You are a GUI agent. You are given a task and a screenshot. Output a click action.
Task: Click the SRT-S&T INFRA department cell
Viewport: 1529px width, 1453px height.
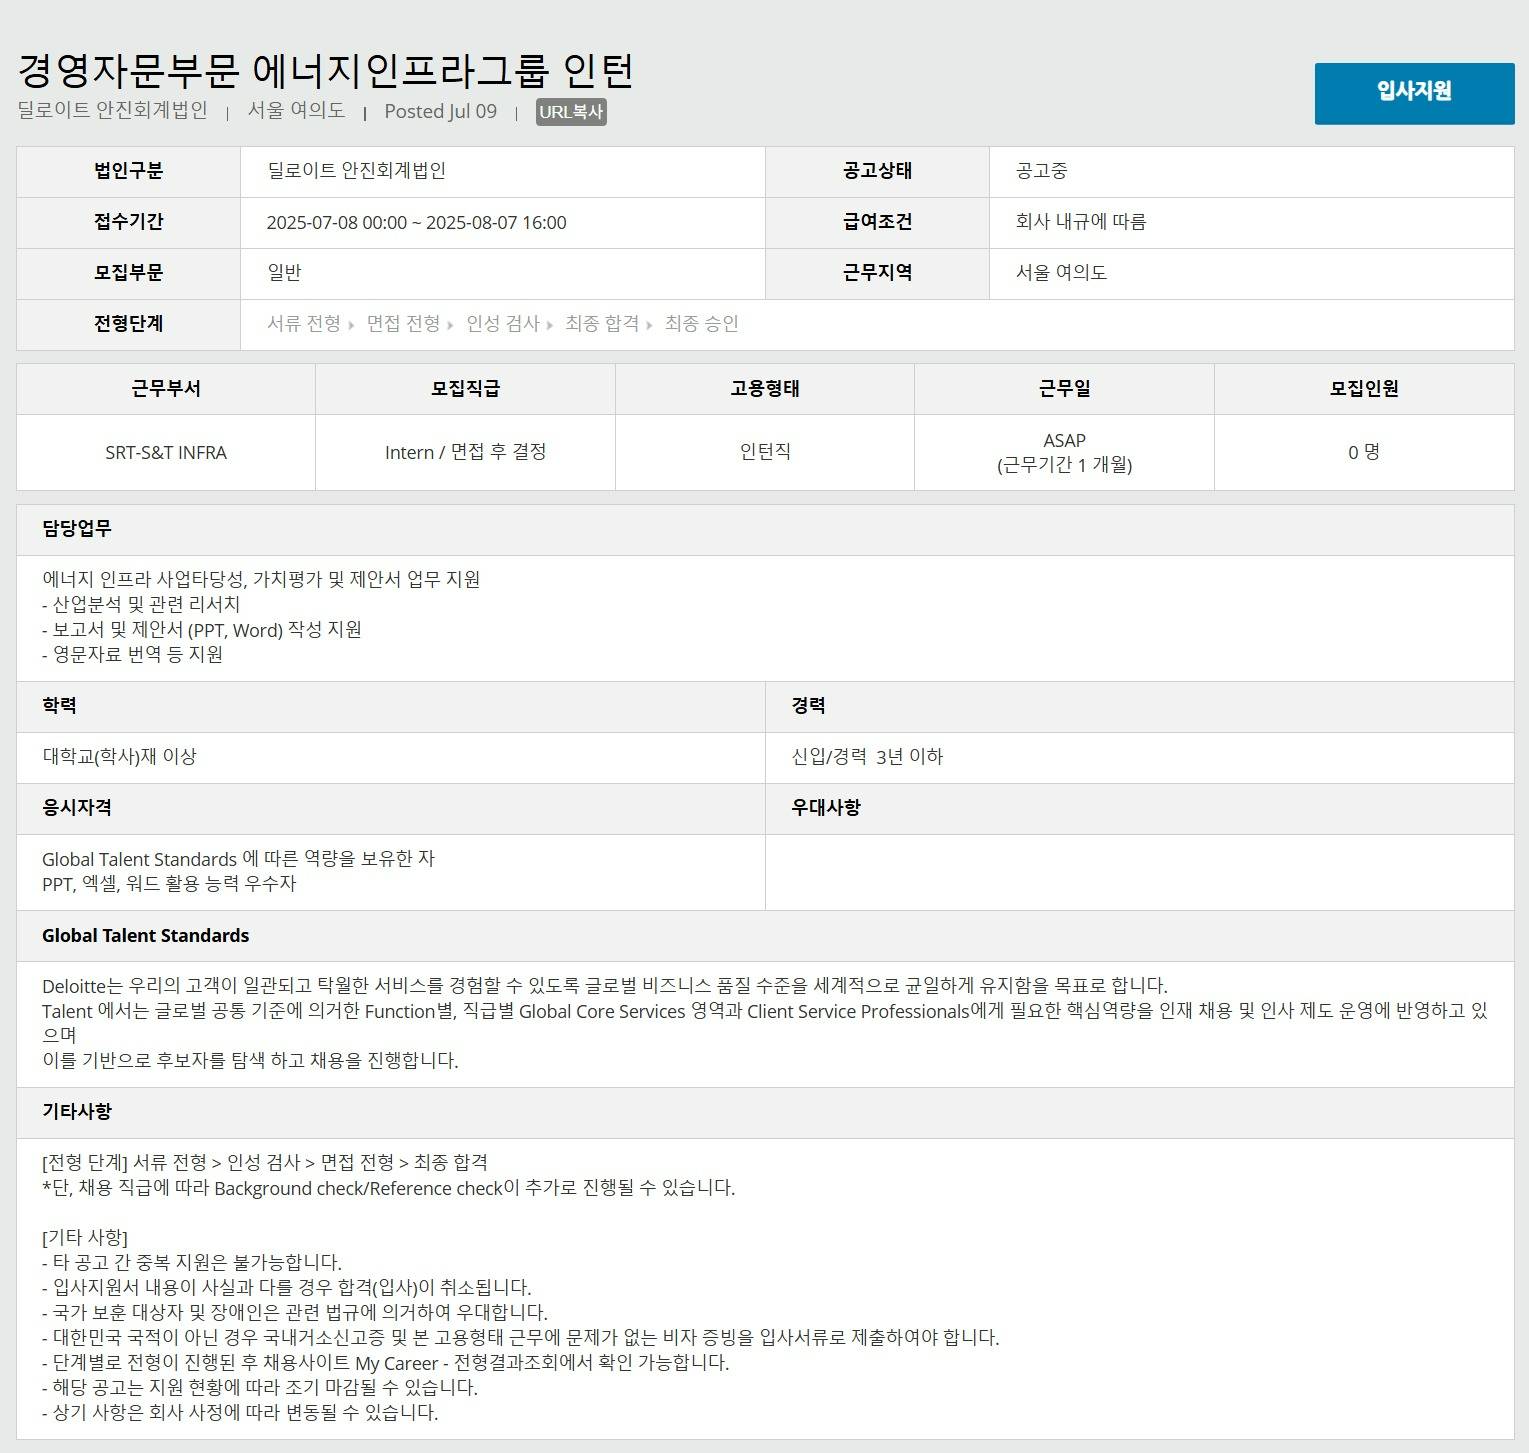(x=166, y=452)
